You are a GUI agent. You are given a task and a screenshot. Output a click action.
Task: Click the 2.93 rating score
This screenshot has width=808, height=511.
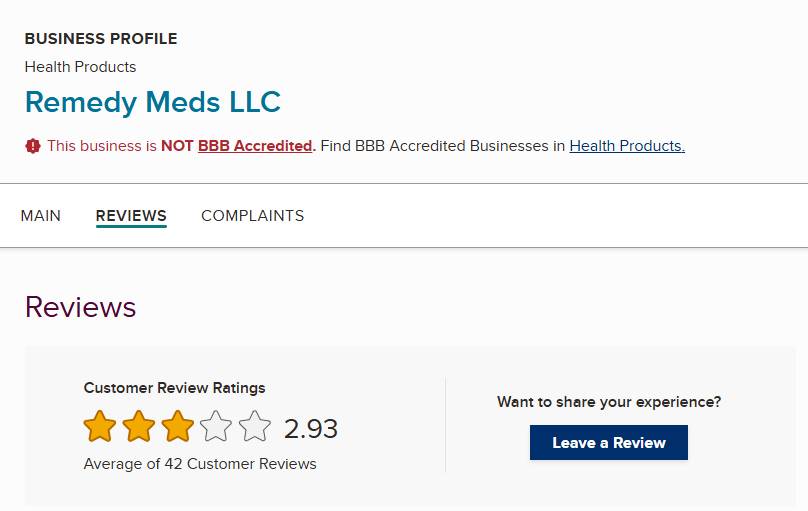[311, 429]
